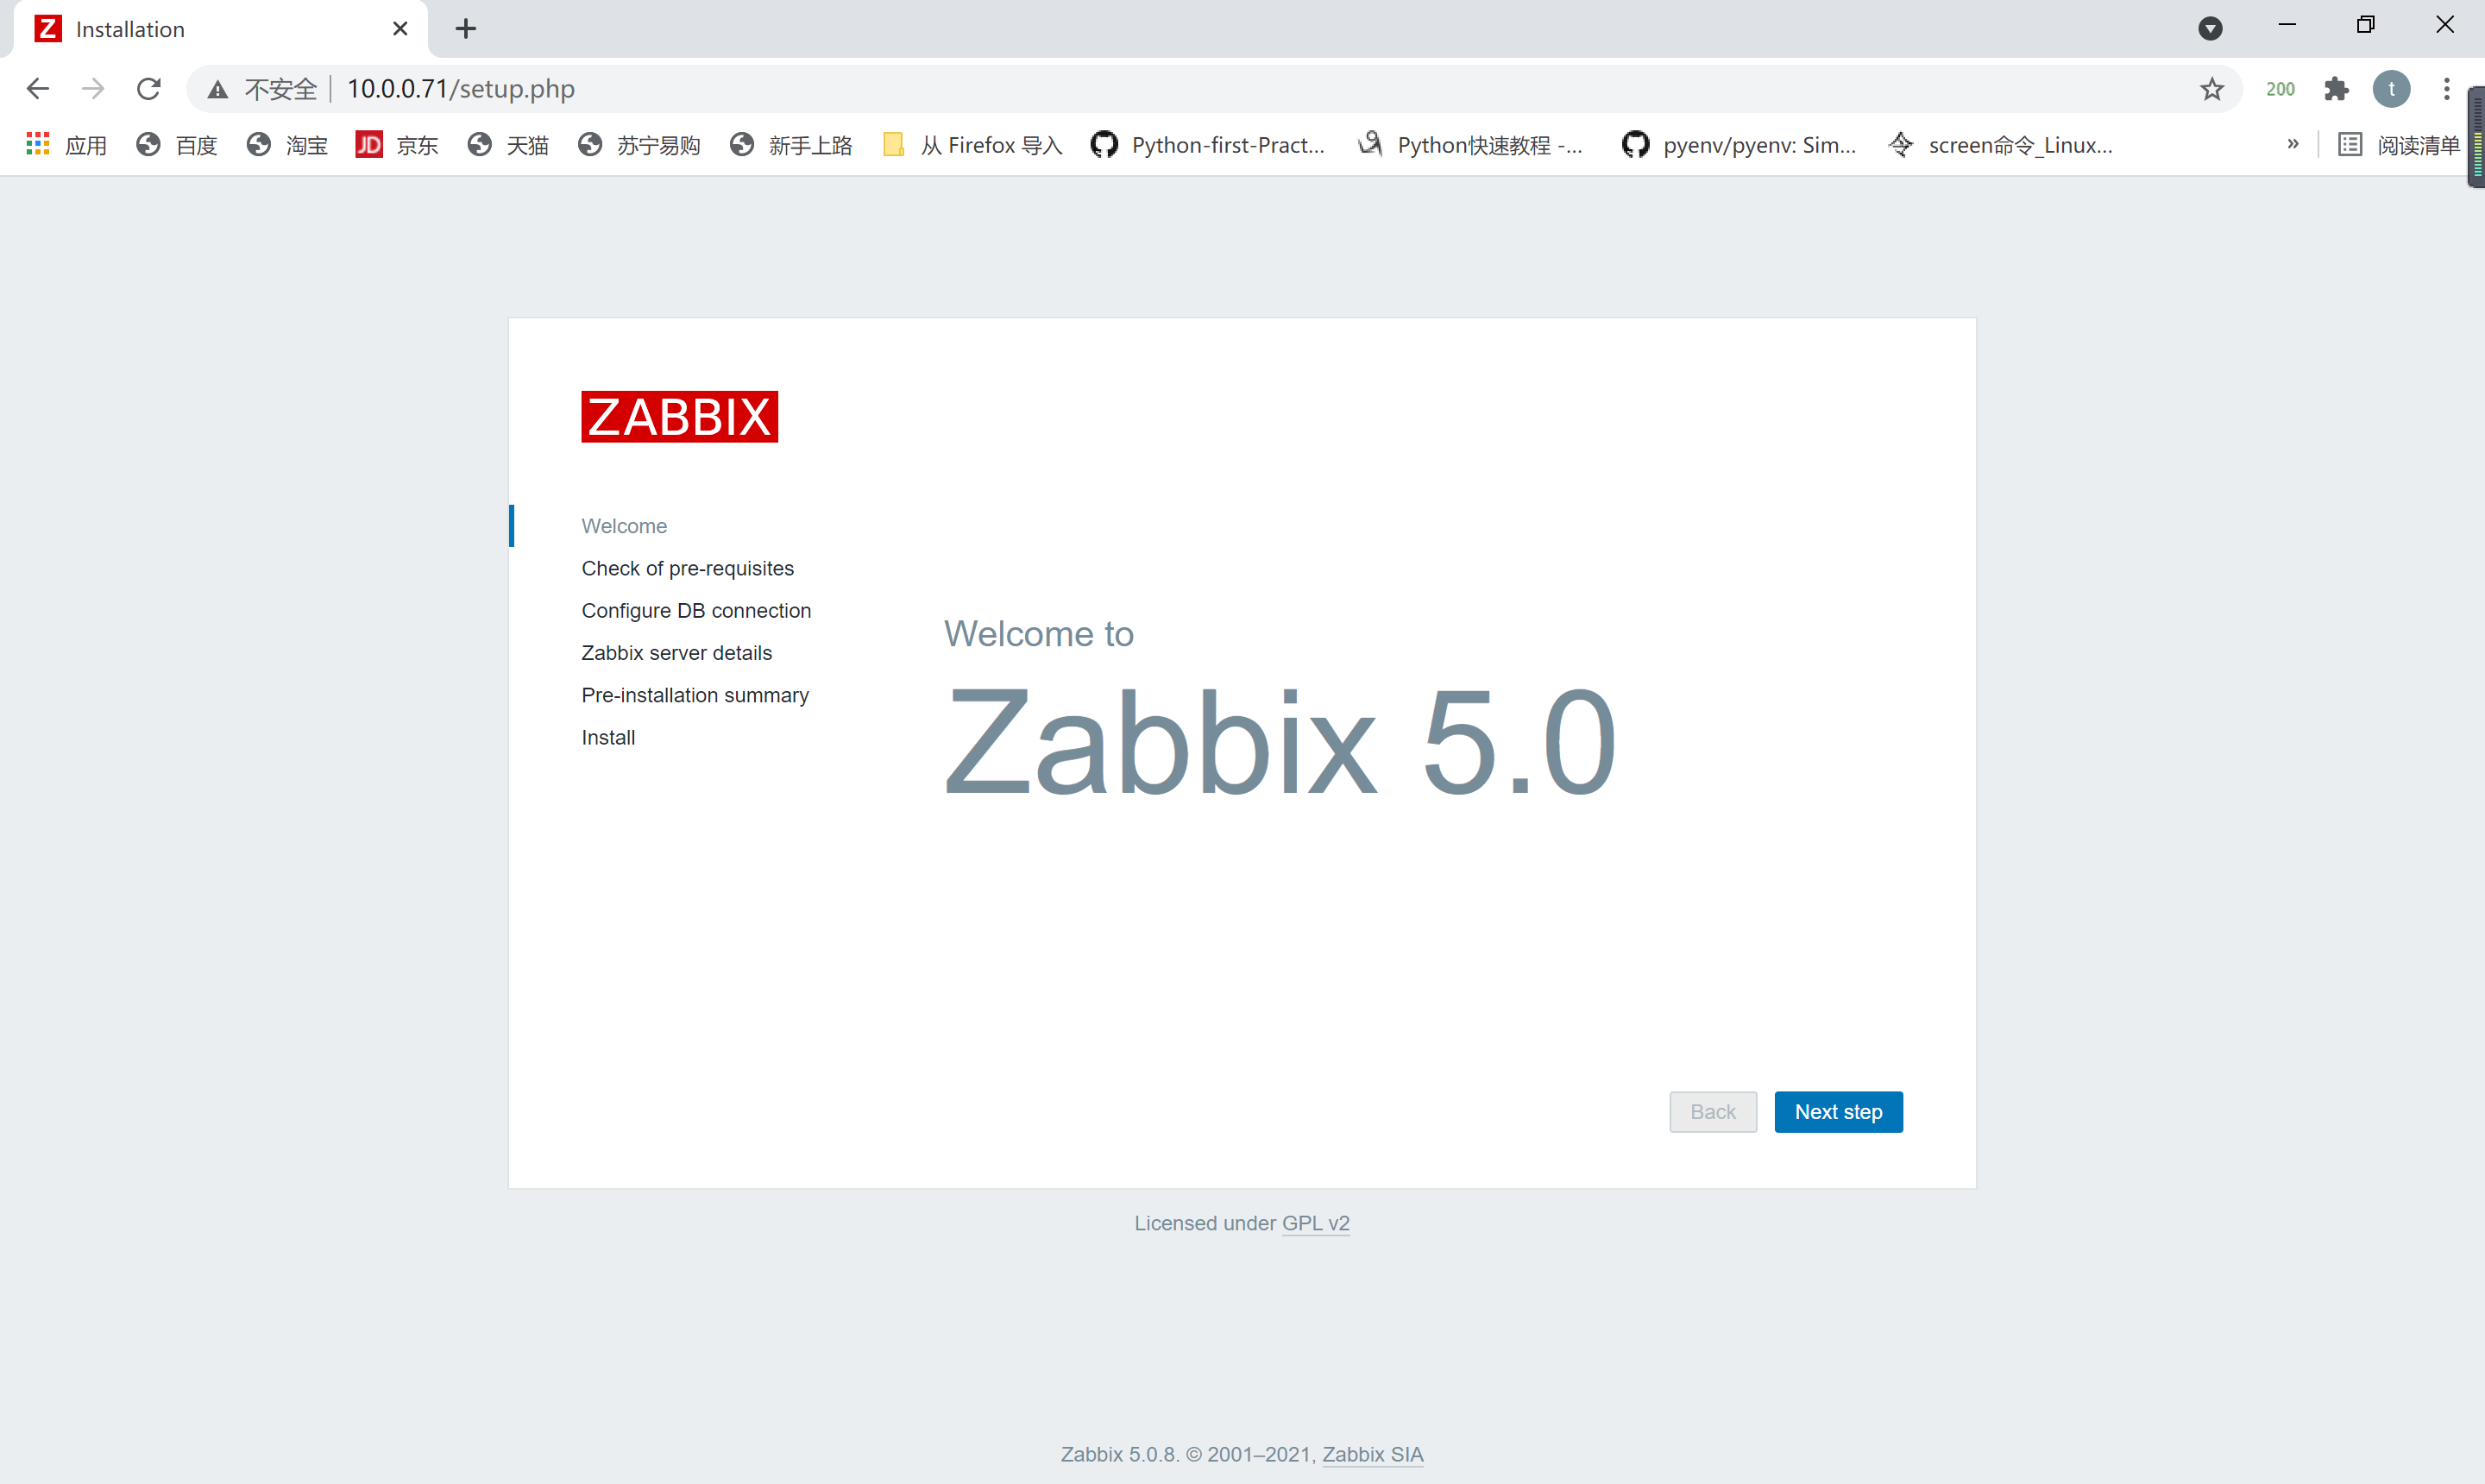Open a new browser tab
This screenshot has height=1484, width=2485.
[465, 29]
